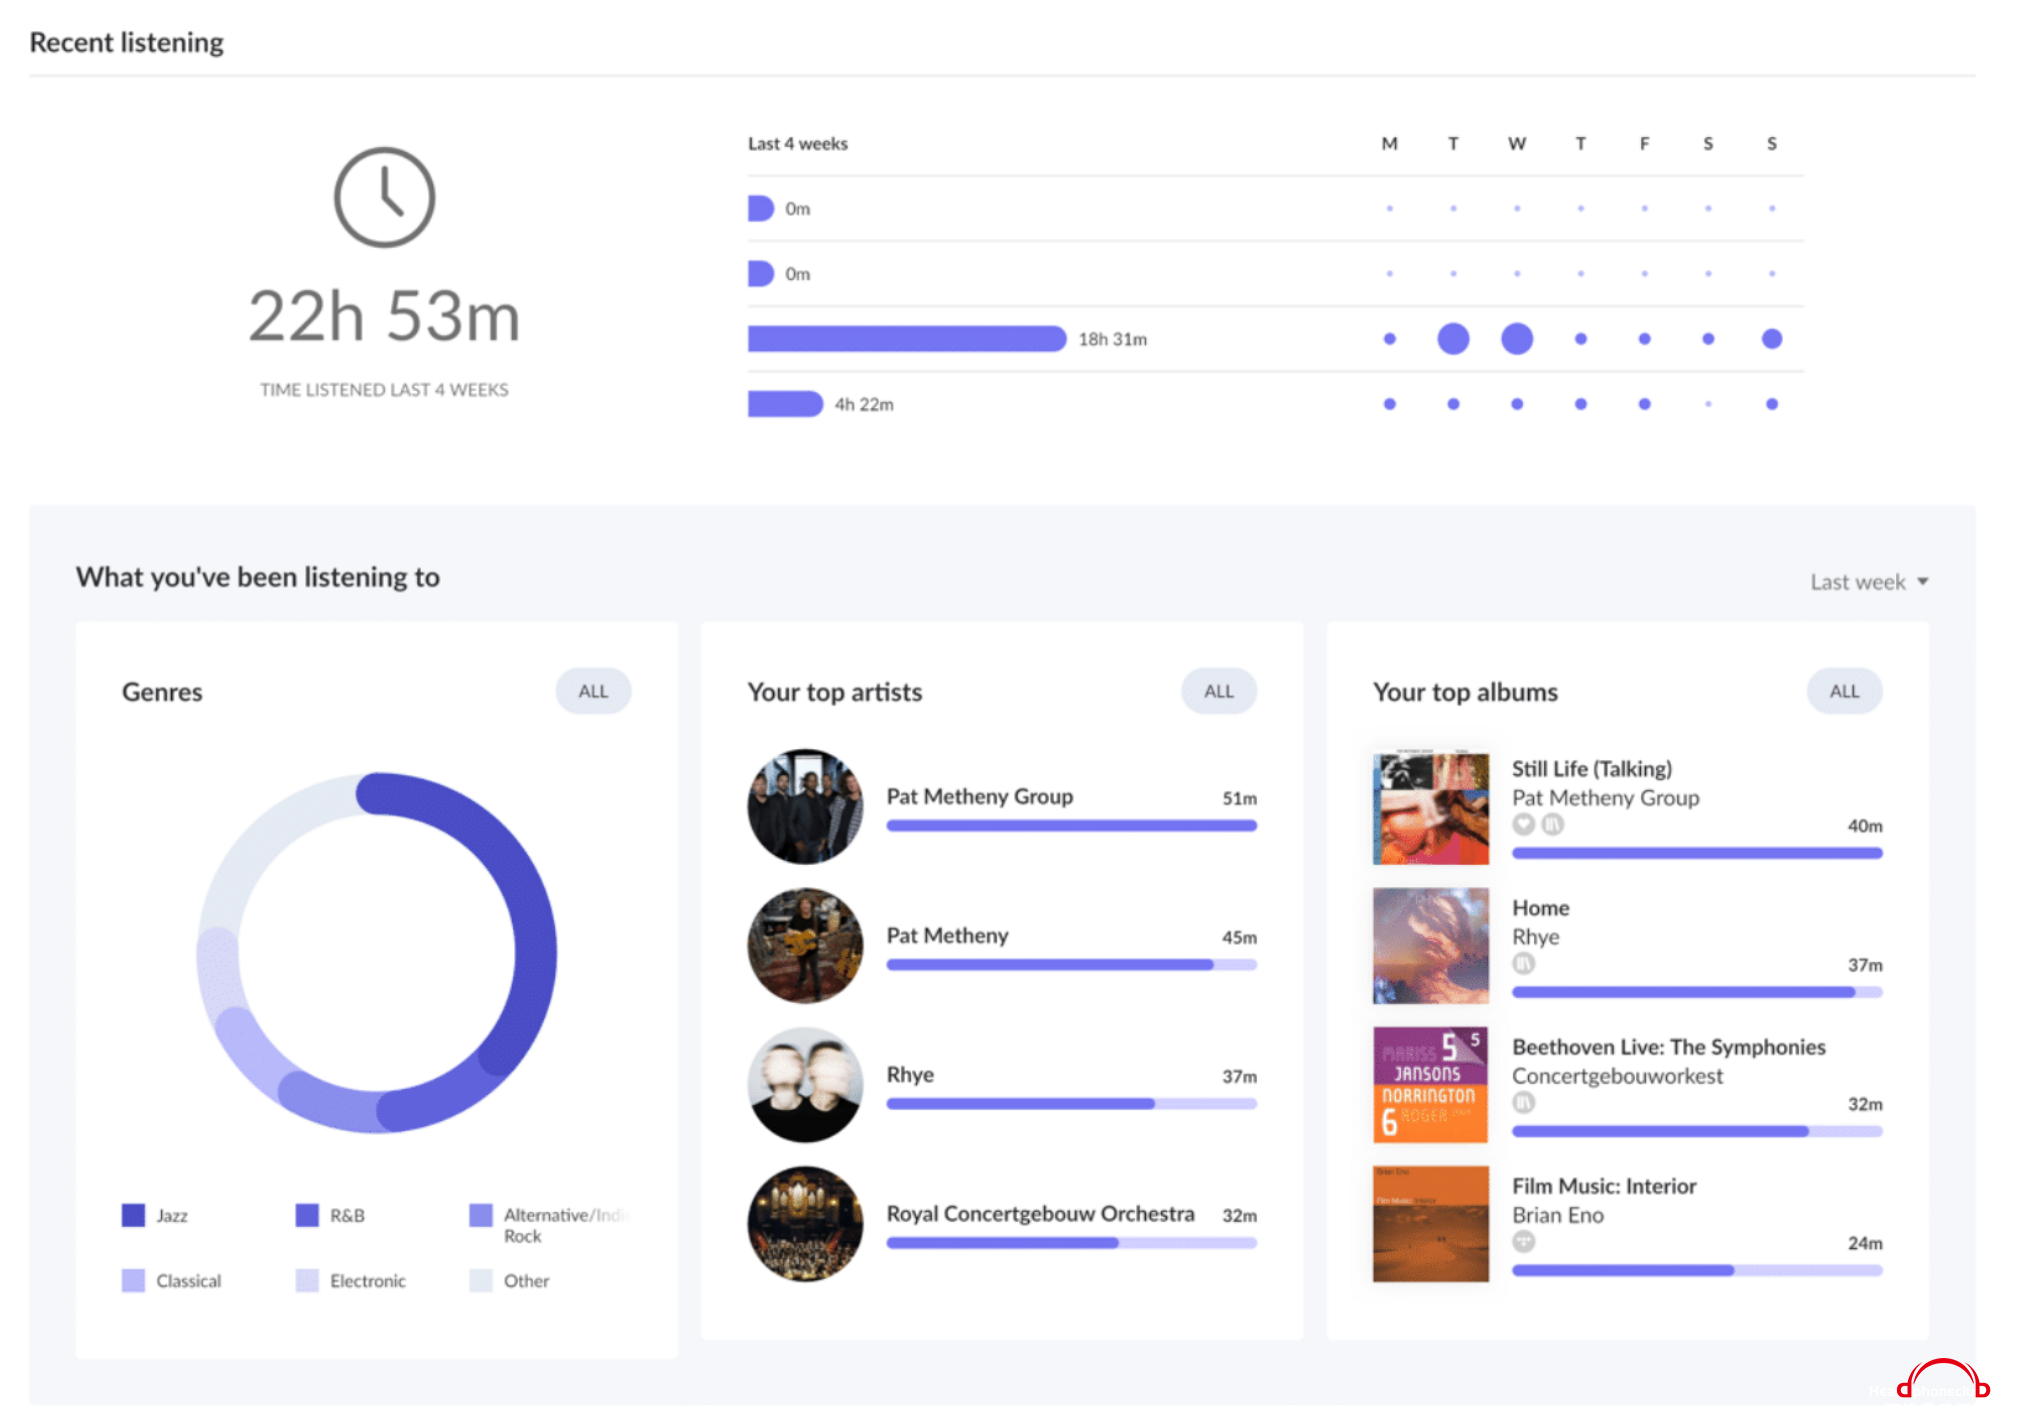The height and width of the screenshot is (1423, 2025).
Task: Click the Film Music: Interior album title
Action: coord(1603,1185)
